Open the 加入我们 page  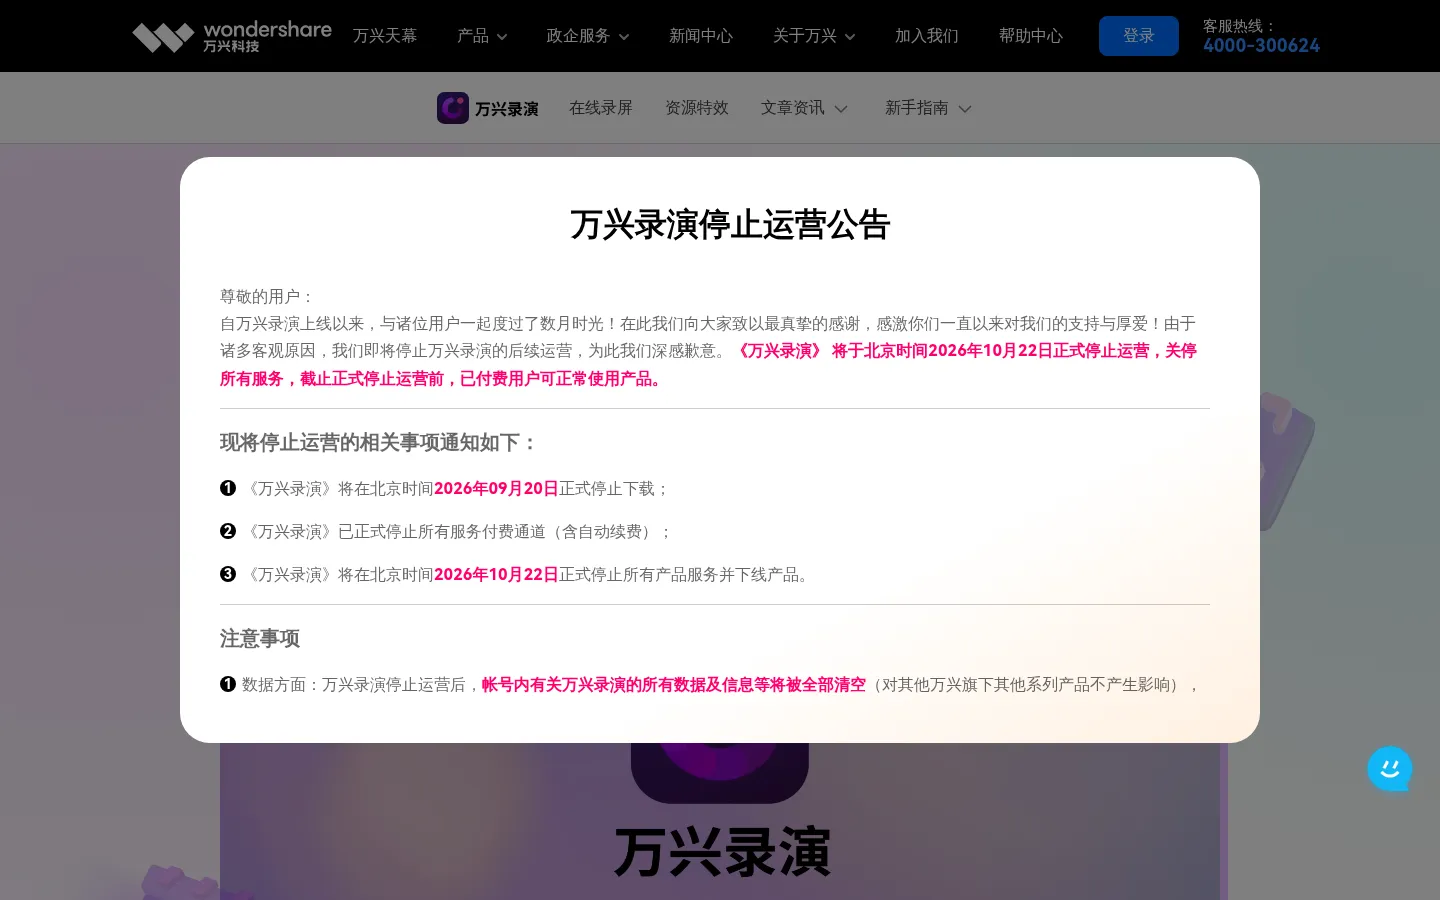click(x=927, y=36)
